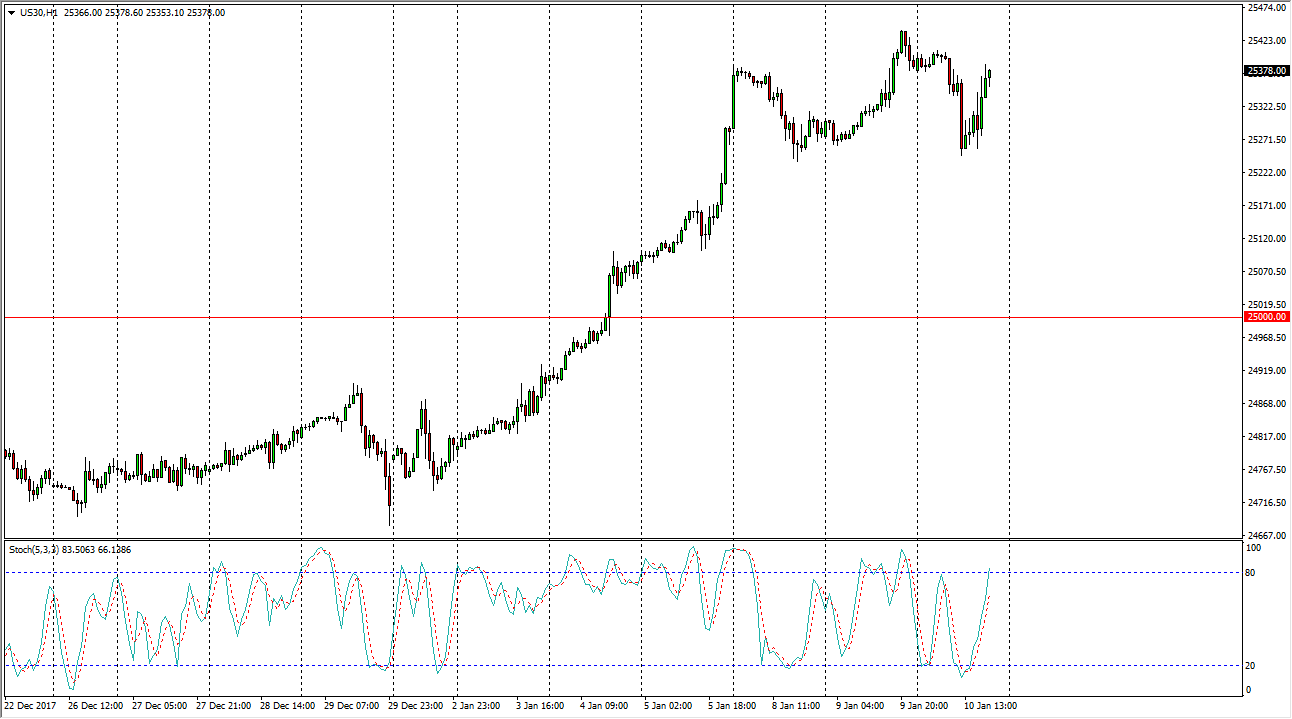Click the 9 Jan 20:00 time label
Image resolution: width=1292 pixels, height=719 pixels.
[925, 706]
